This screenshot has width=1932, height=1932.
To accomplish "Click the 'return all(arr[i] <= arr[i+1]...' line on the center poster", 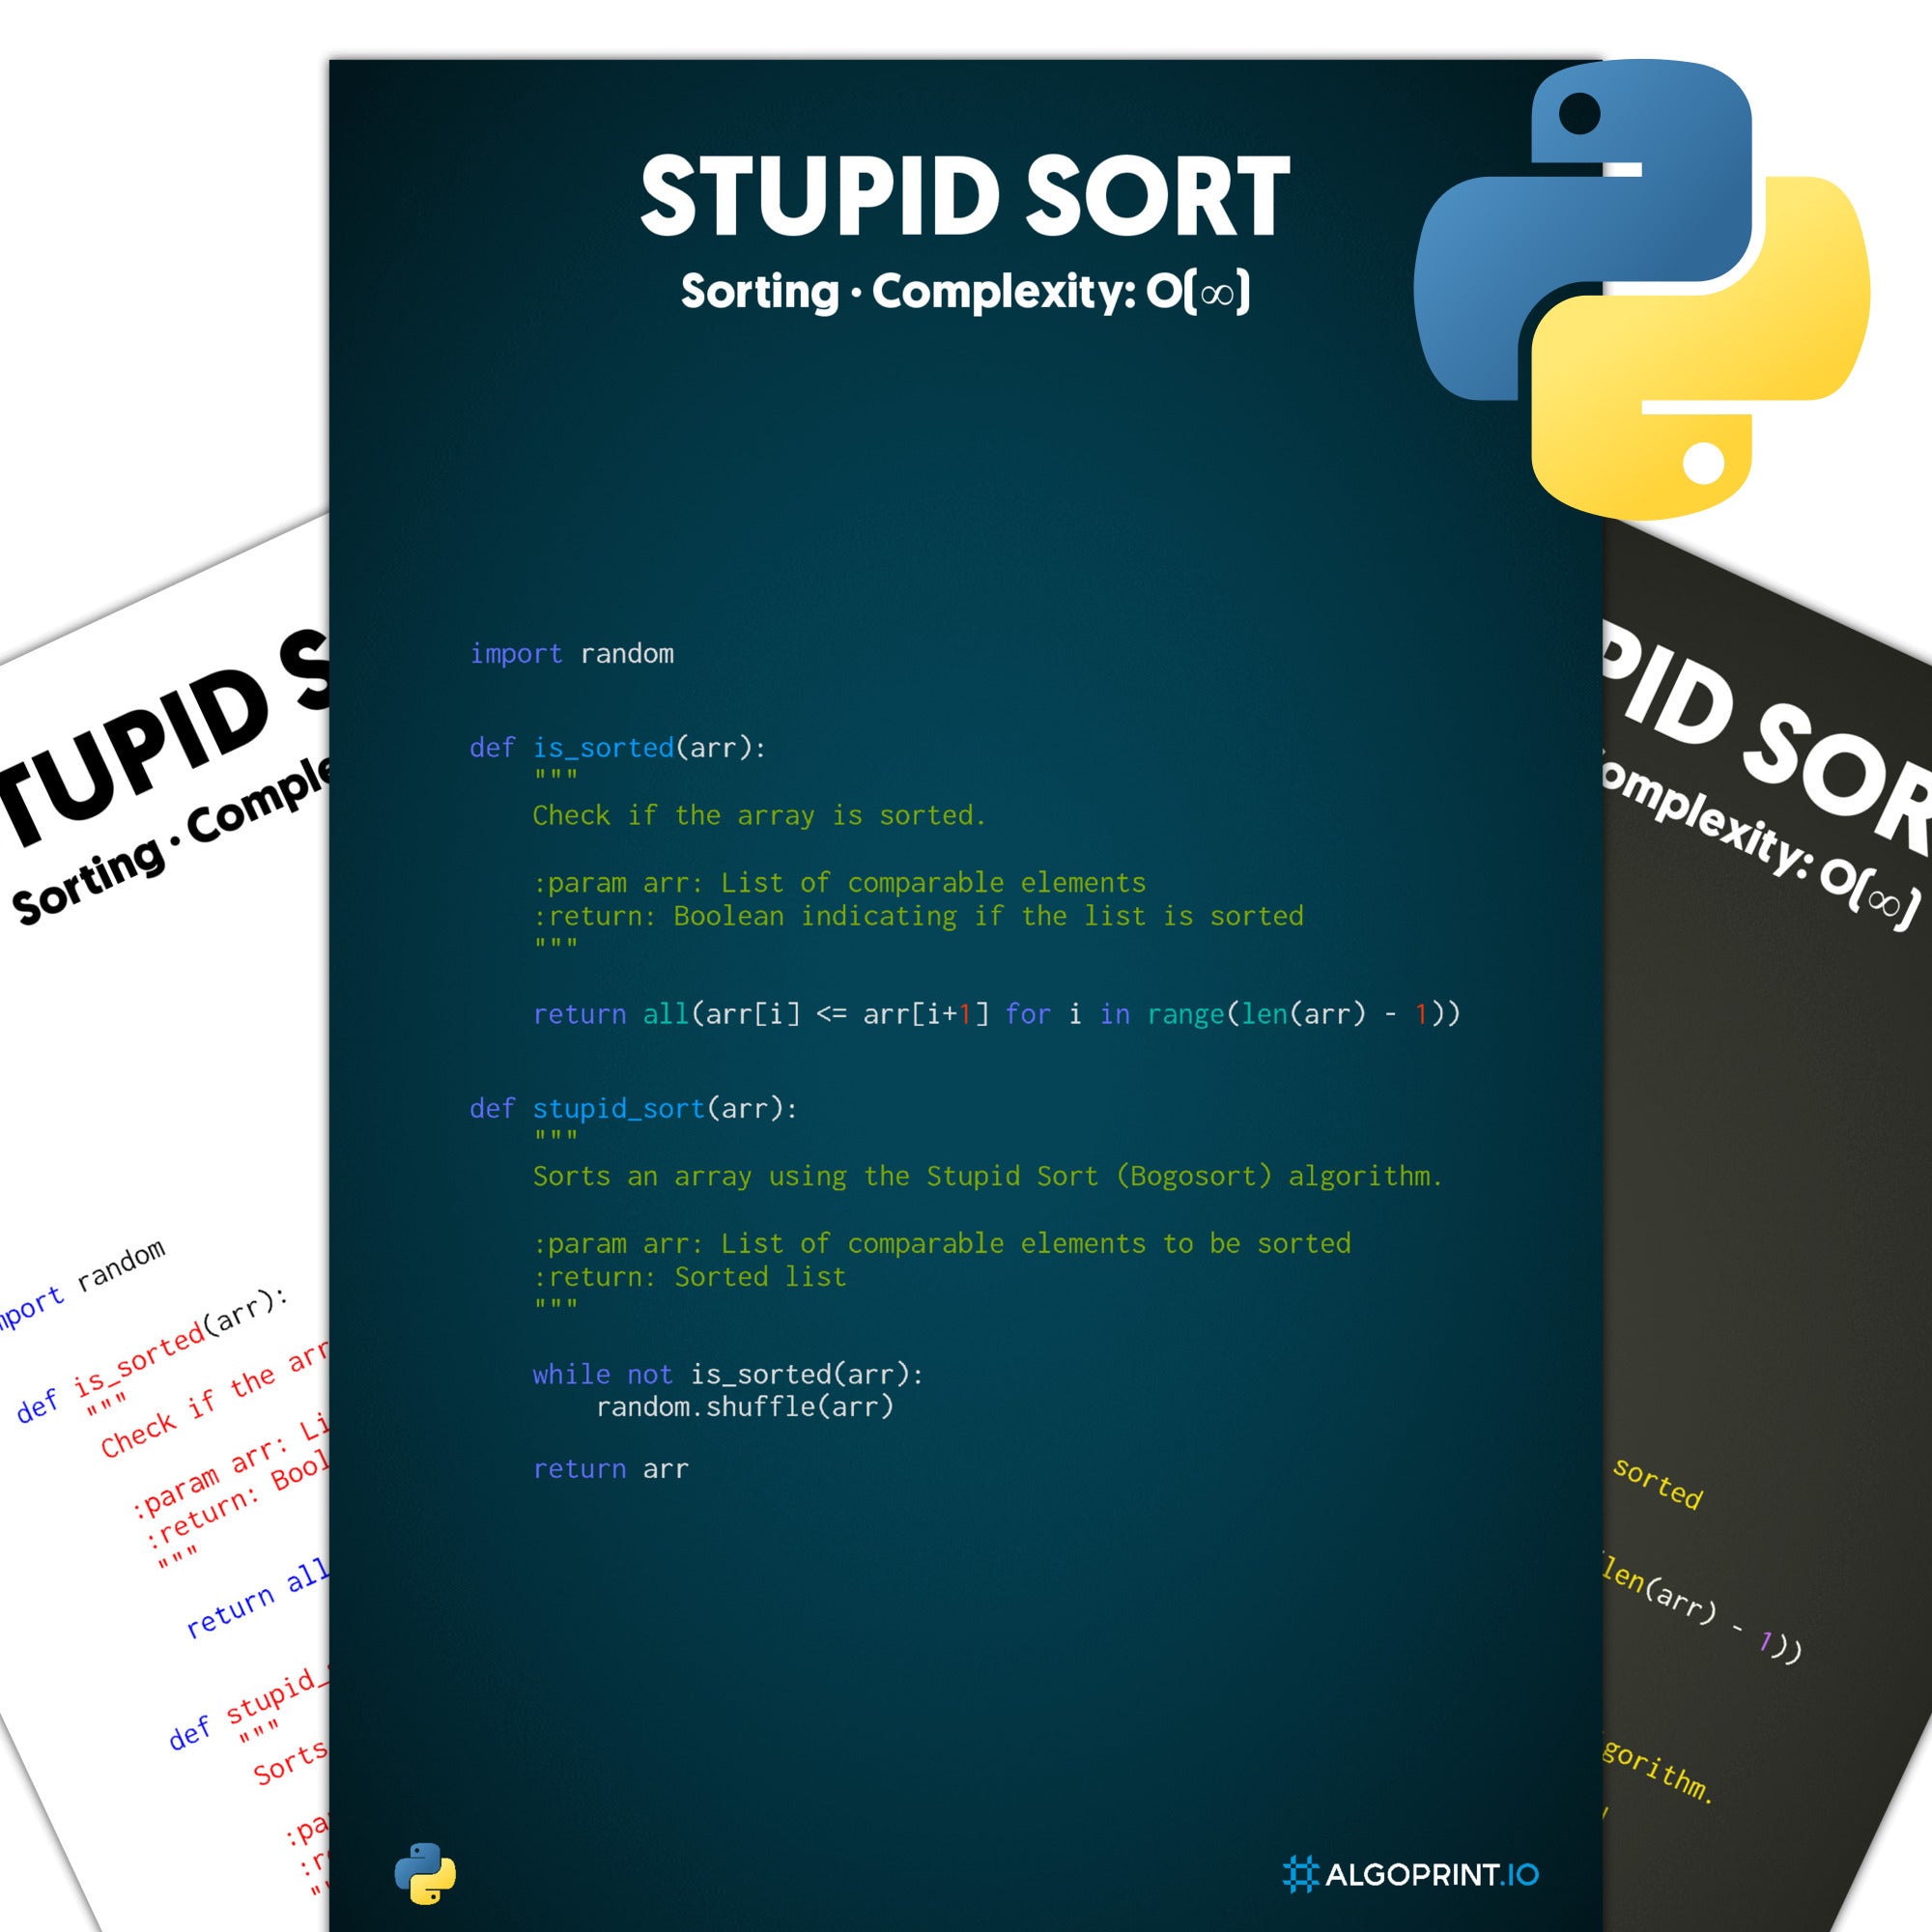I will (996, 1014).
